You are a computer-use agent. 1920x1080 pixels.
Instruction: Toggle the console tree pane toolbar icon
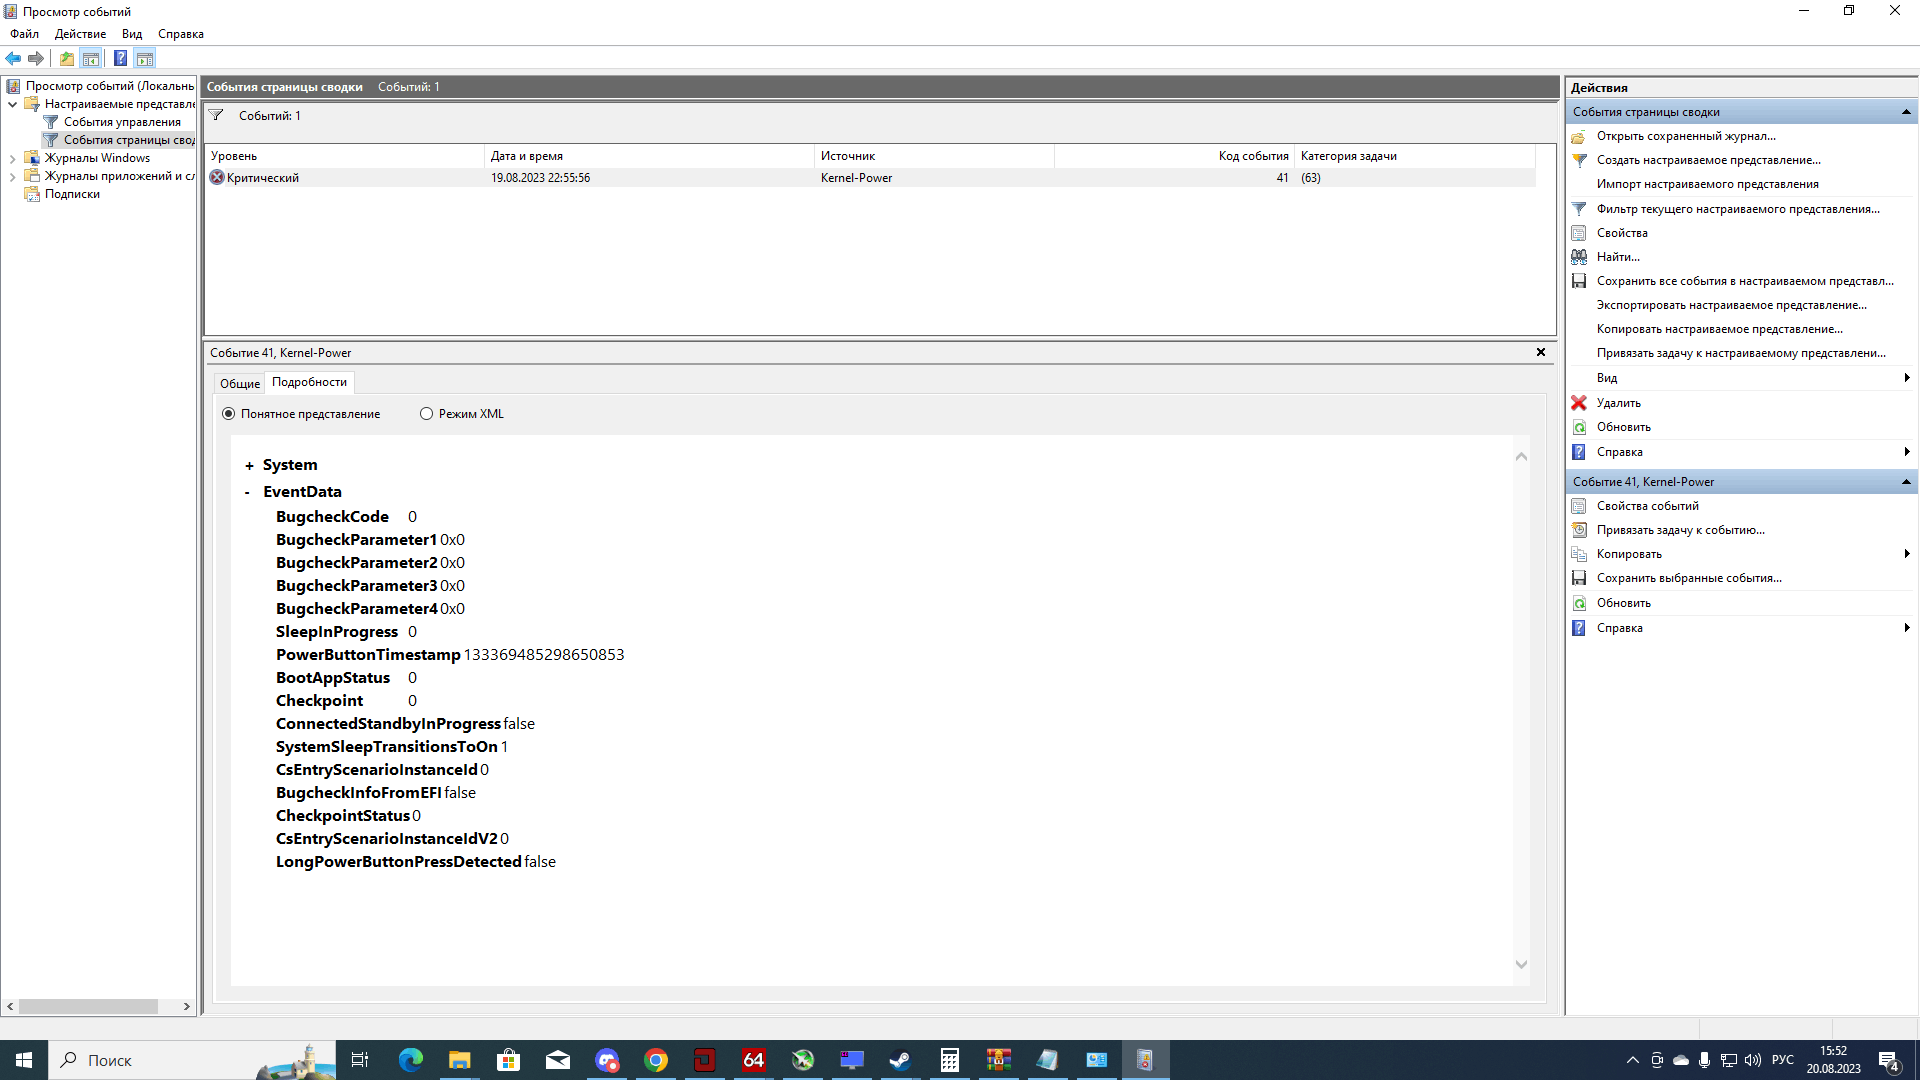(91, 58)
